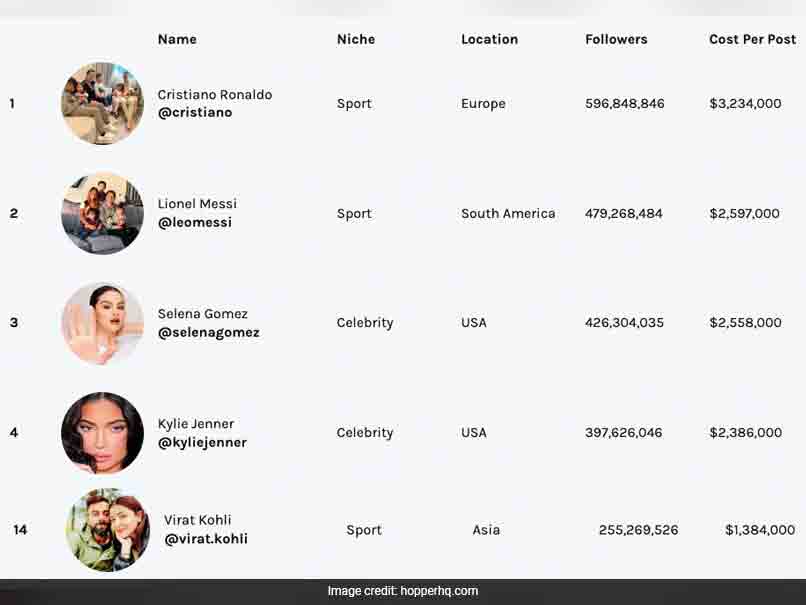Screen dimensions: 806x605
Task: Open the @leomessi handle link
Action: [x=195, y=223]
